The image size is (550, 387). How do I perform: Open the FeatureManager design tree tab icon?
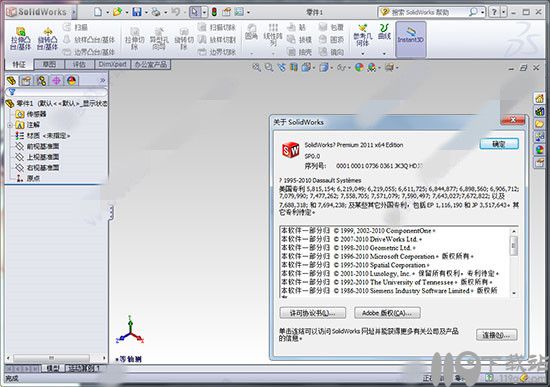12,81
